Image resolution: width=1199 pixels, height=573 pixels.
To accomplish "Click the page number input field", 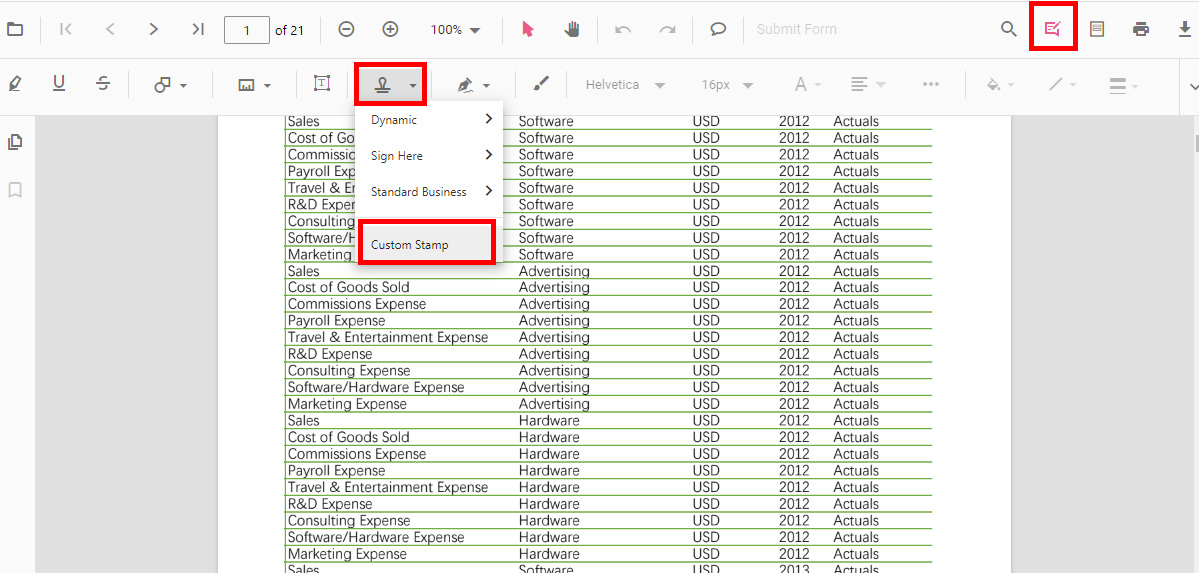I will pyautogui.click(x=247, y=30).
